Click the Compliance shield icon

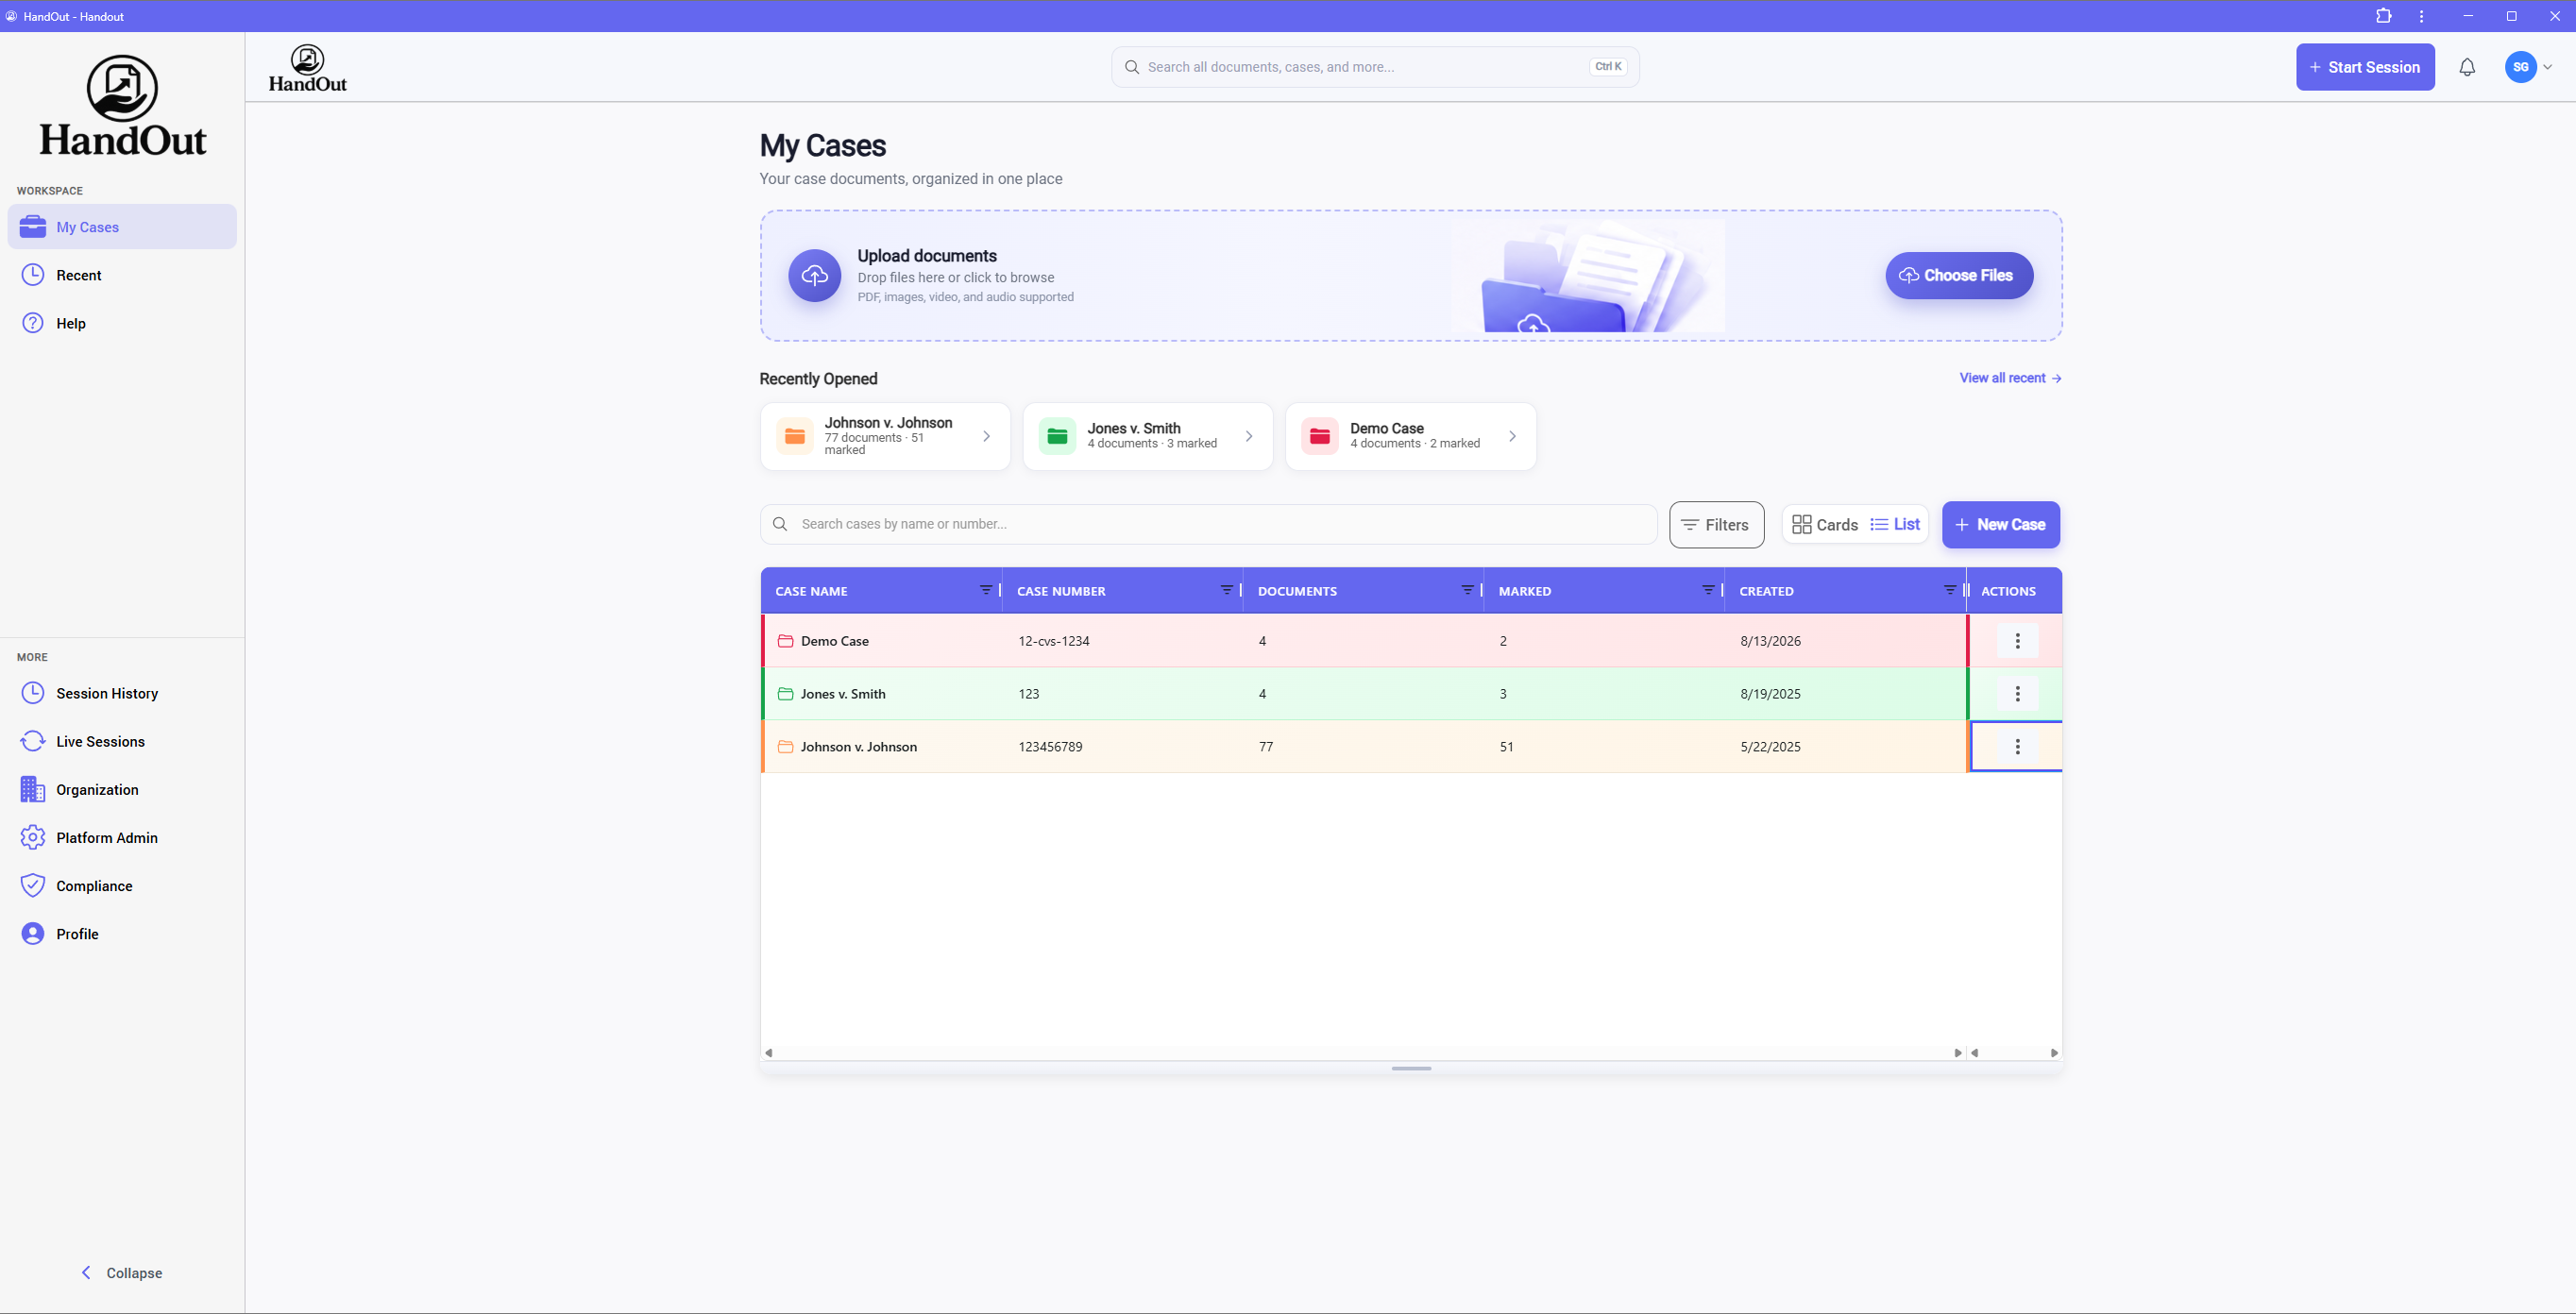pos(33,885)
